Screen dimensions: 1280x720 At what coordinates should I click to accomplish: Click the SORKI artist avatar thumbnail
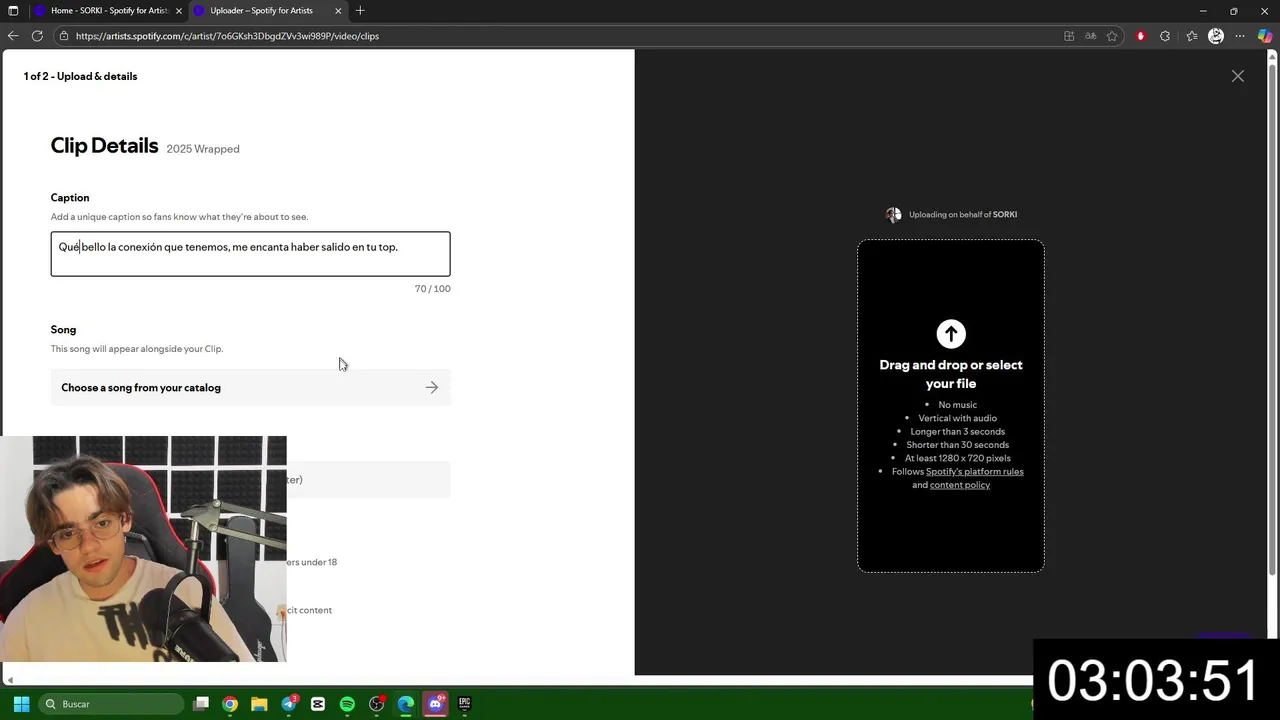click(x=894, y=215)
